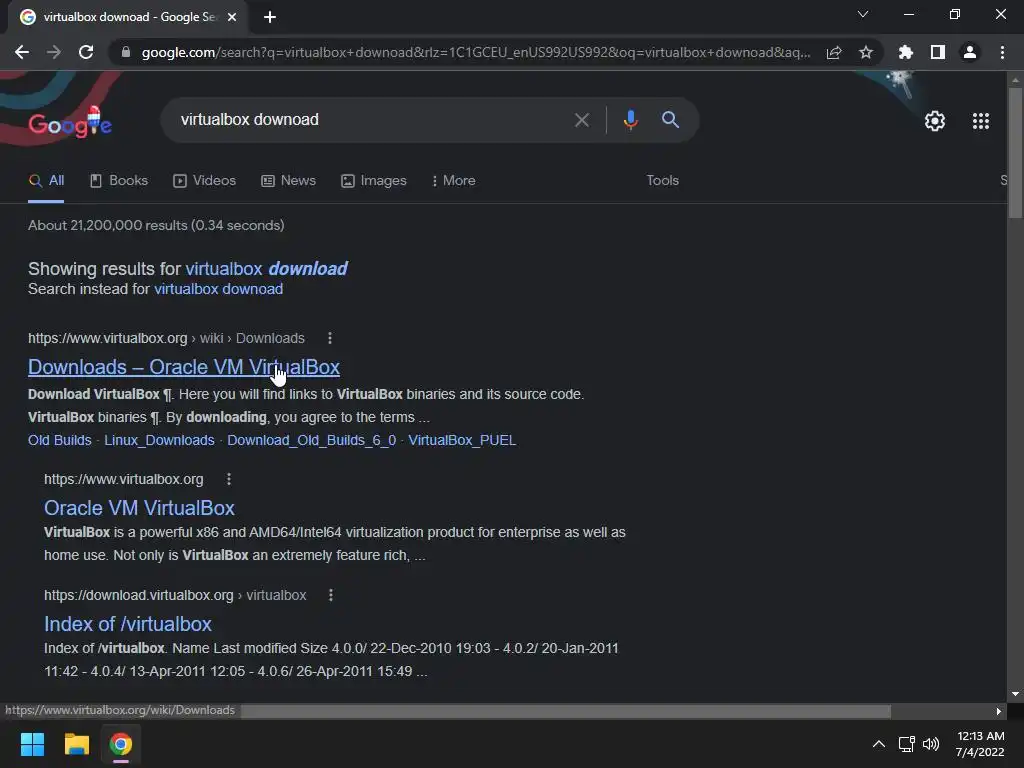
Task: Click horizontal scroll right arrow
Action: (999, 711)
